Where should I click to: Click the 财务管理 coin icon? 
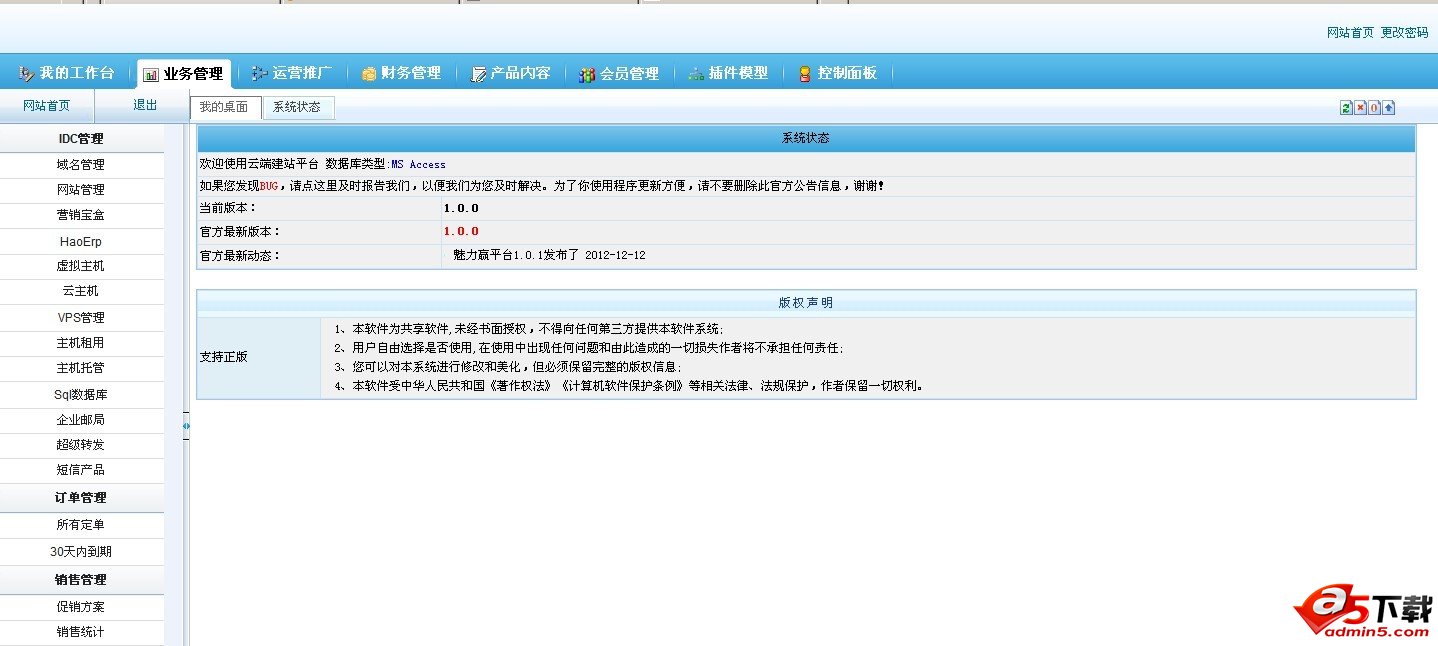(x=369, y=74)
